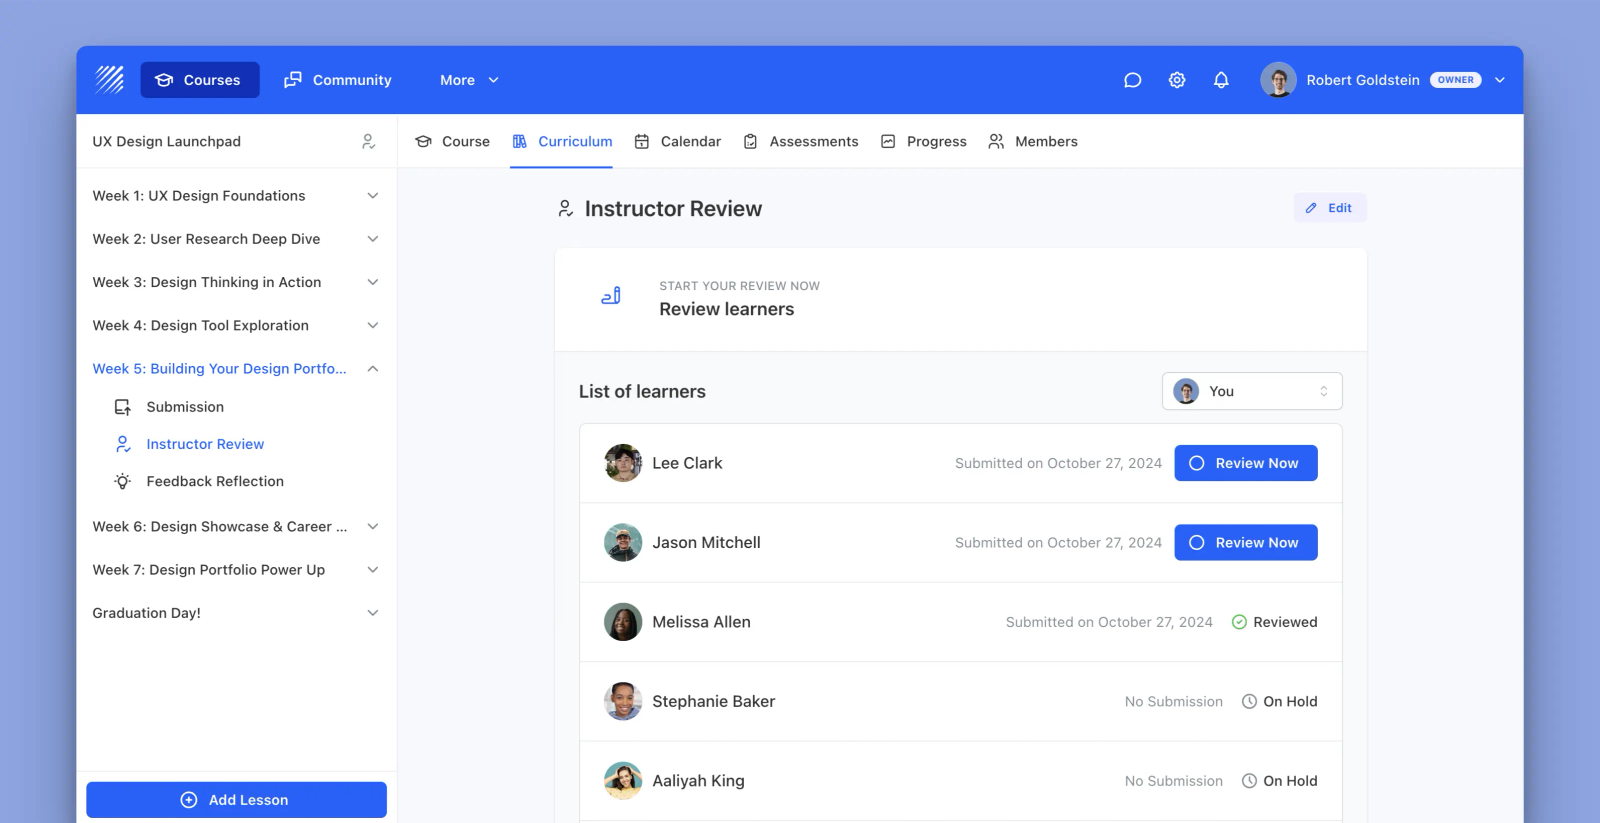Expand Week 7: Design Portfolio Power Up
Viewport: 1600px width, 823px height.
click(x=373, y=570)
